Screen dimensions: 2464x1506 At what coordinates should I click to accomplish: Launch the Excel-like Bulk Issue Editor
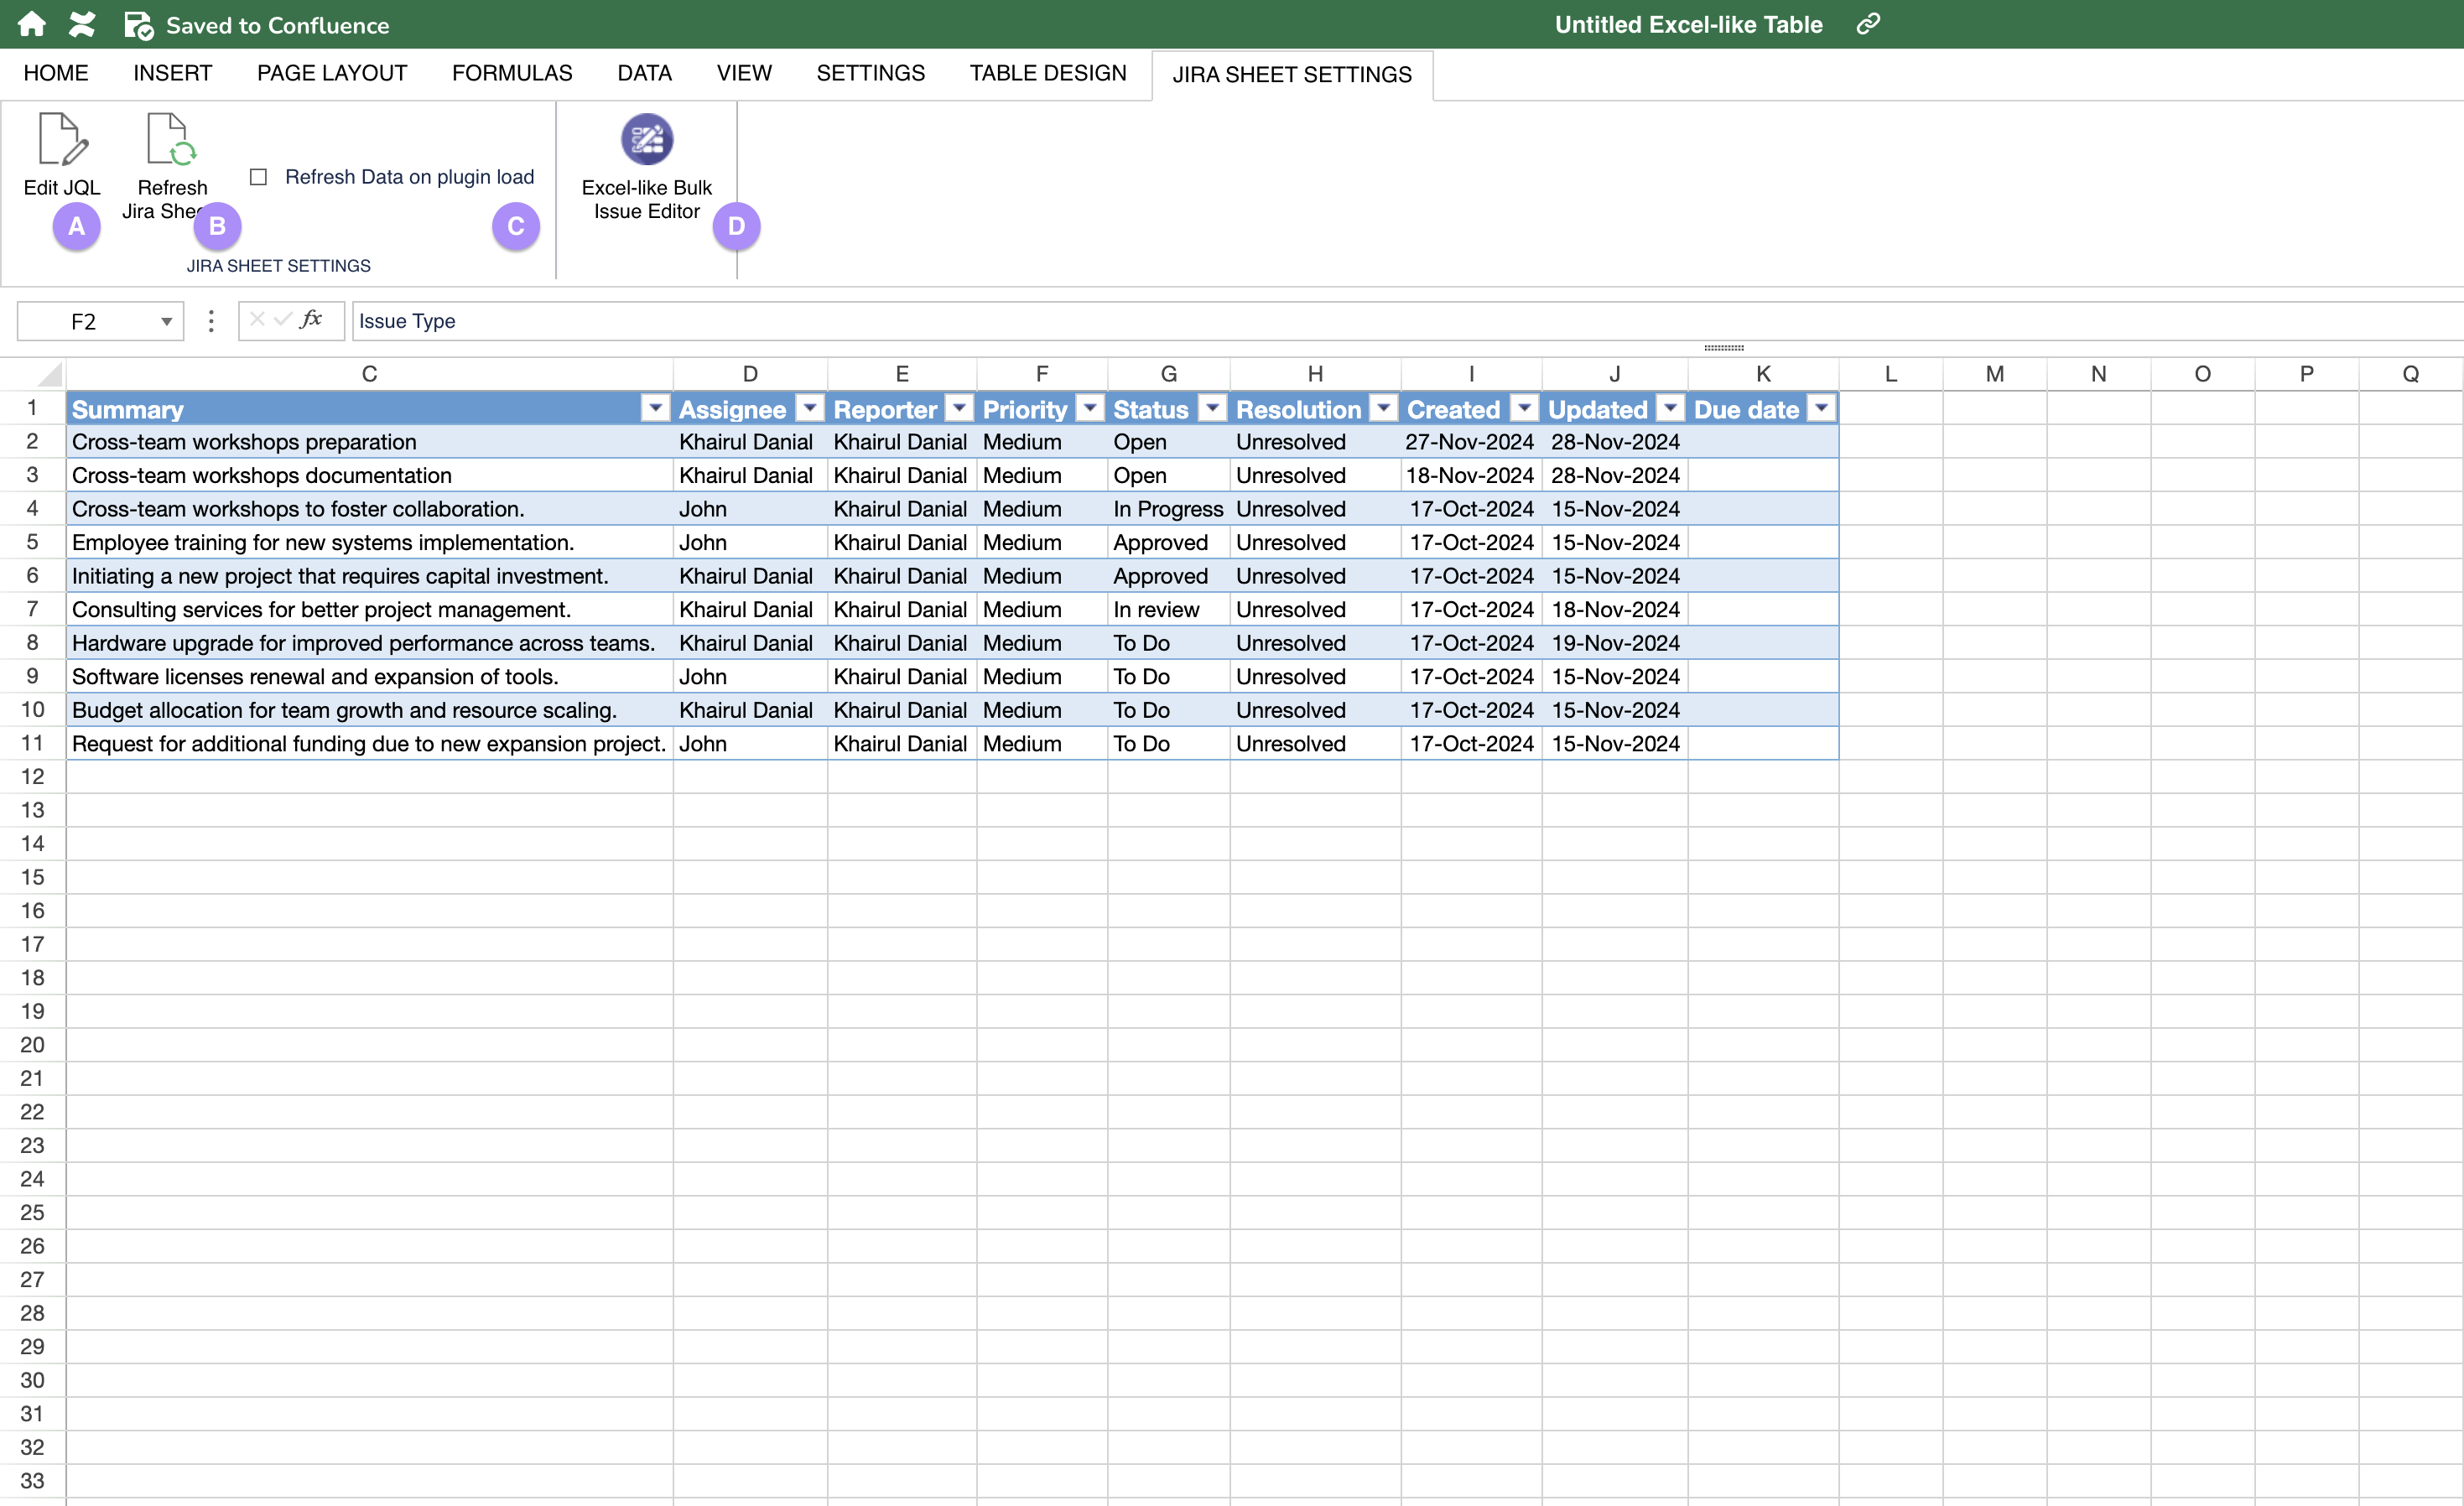point(646,140)
